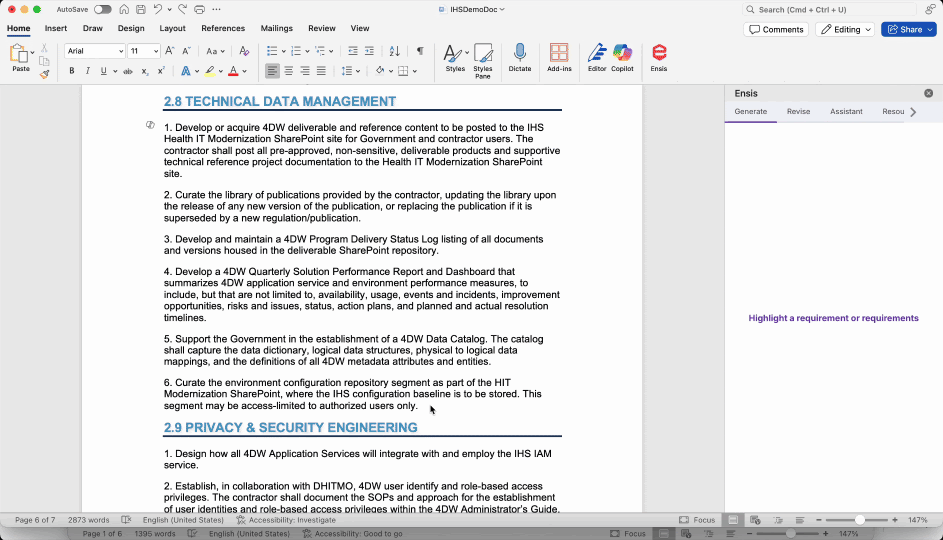Decrease font size with the smaller A icon
The height and width of the screenshot is (540, 943).
pos(186,51)
